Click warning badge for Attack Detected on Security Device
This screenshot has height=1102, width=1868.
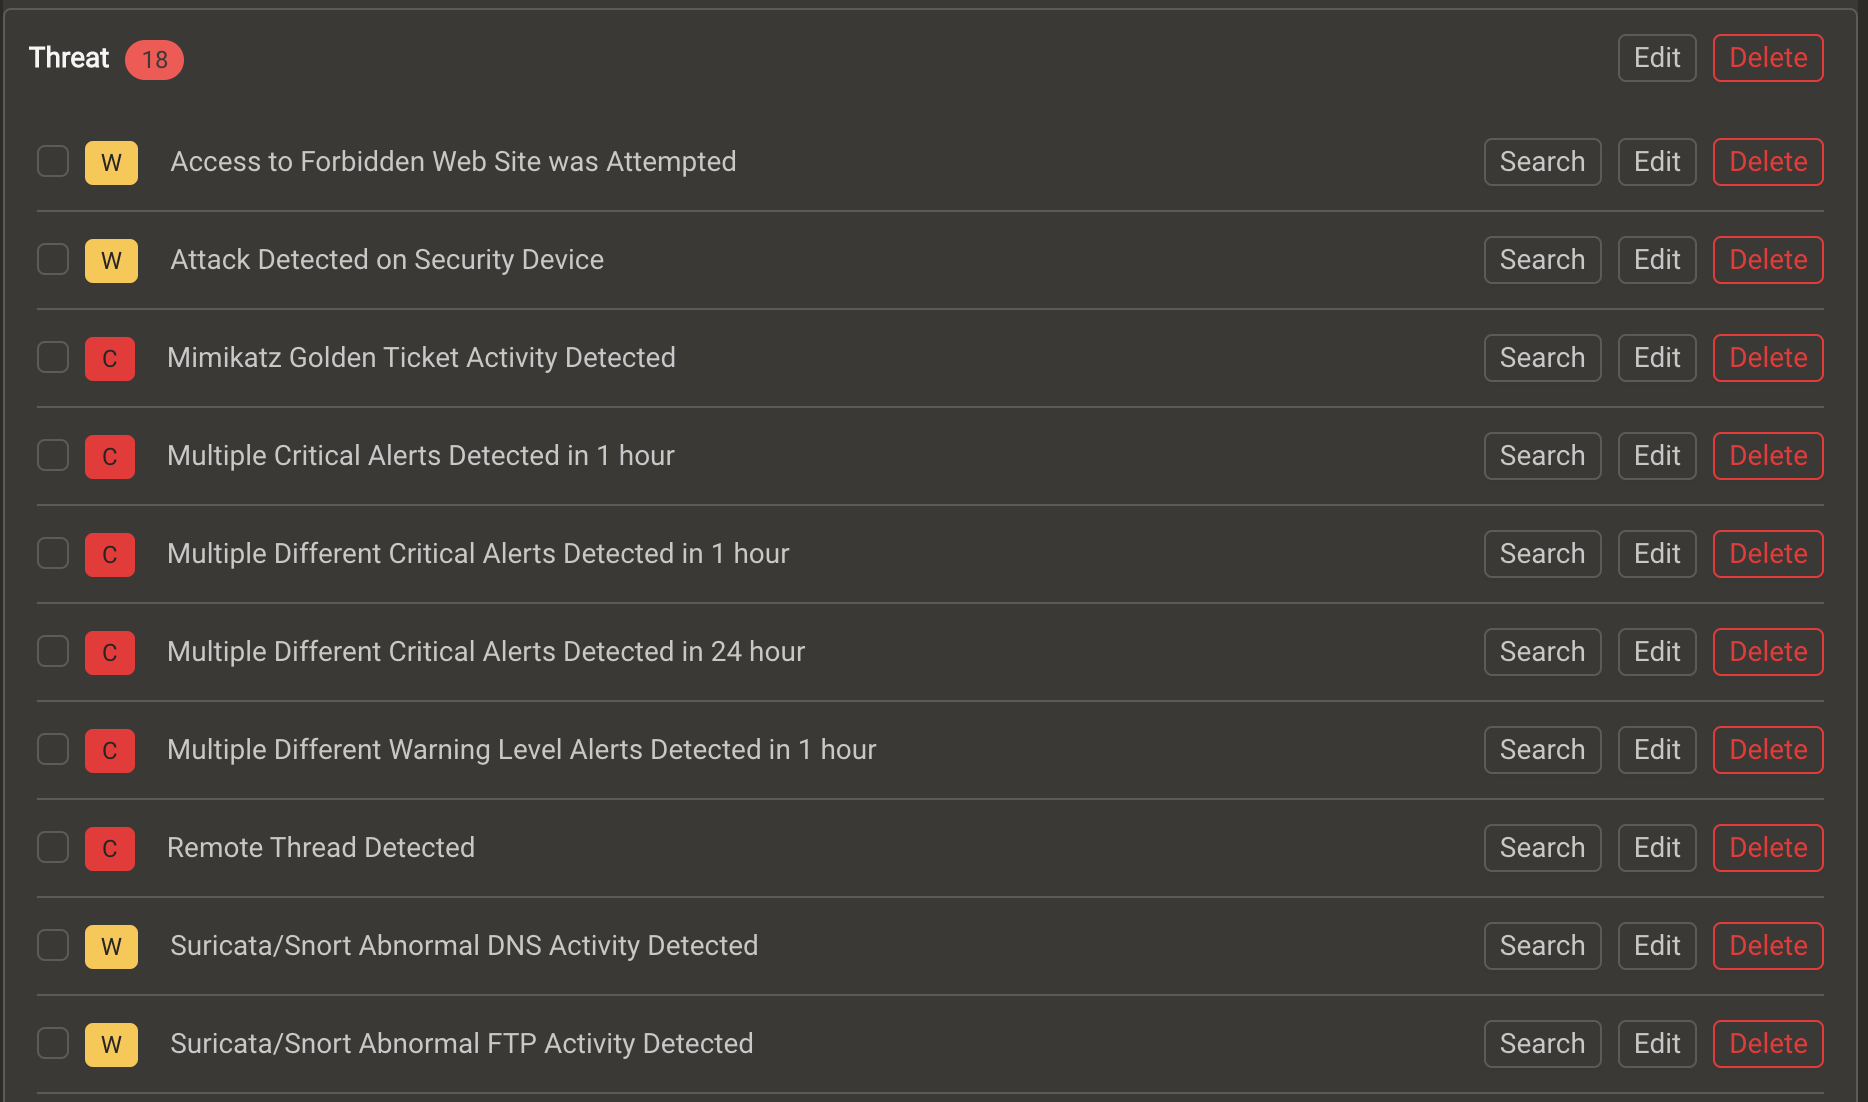click(111, 260)
